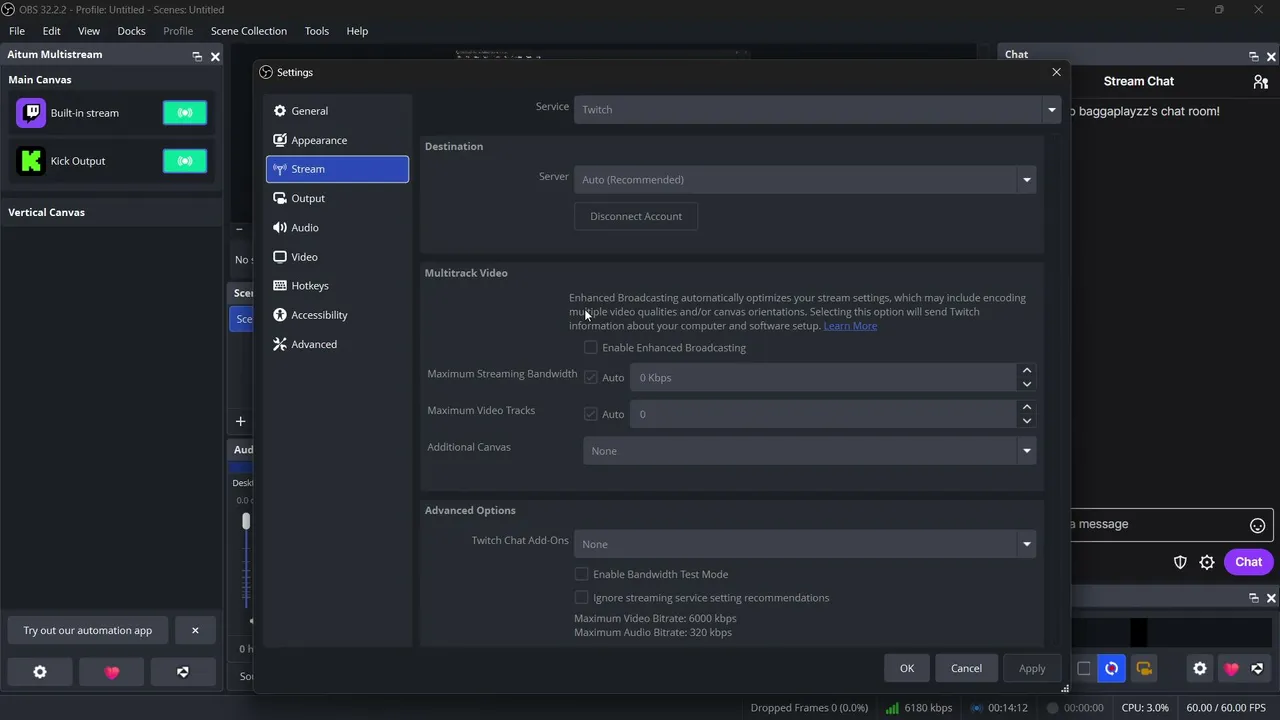Expand the Additional Canvas dropdown
1280x720 pixels.
click(810, 451)
